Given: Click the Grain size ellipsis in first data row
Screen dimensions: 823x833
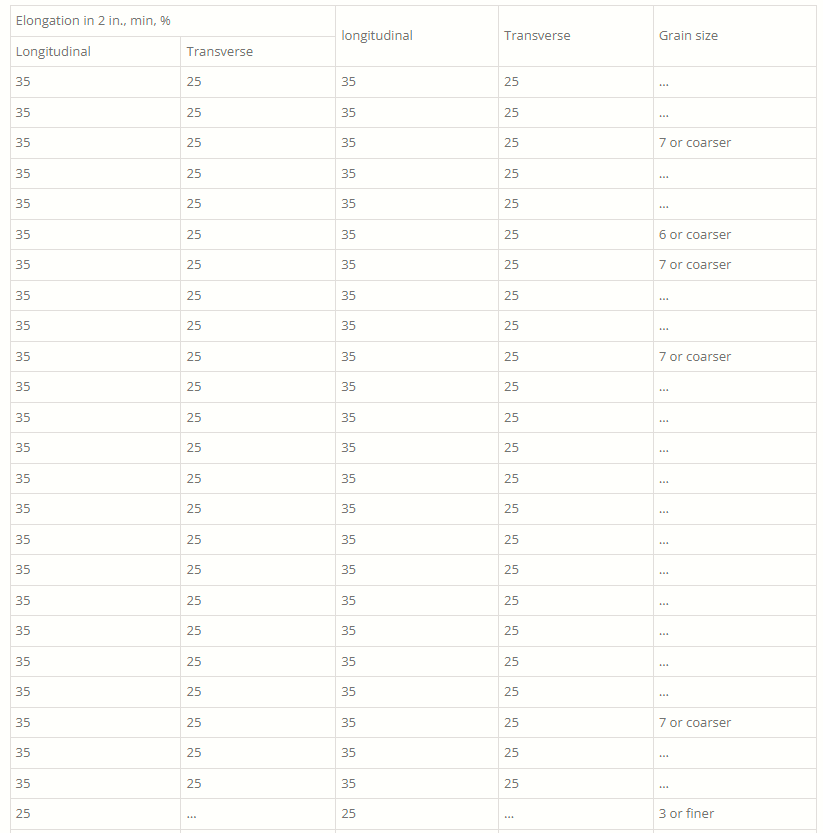Looking at the screenshot, I should 664,83.
